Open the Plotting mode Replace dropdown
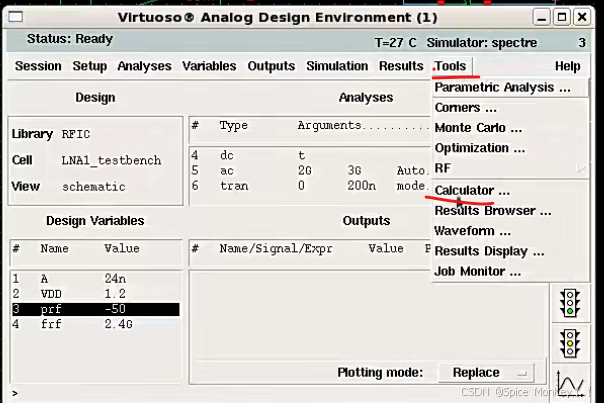This screenshot has height=403, width=604. [486, 373]
